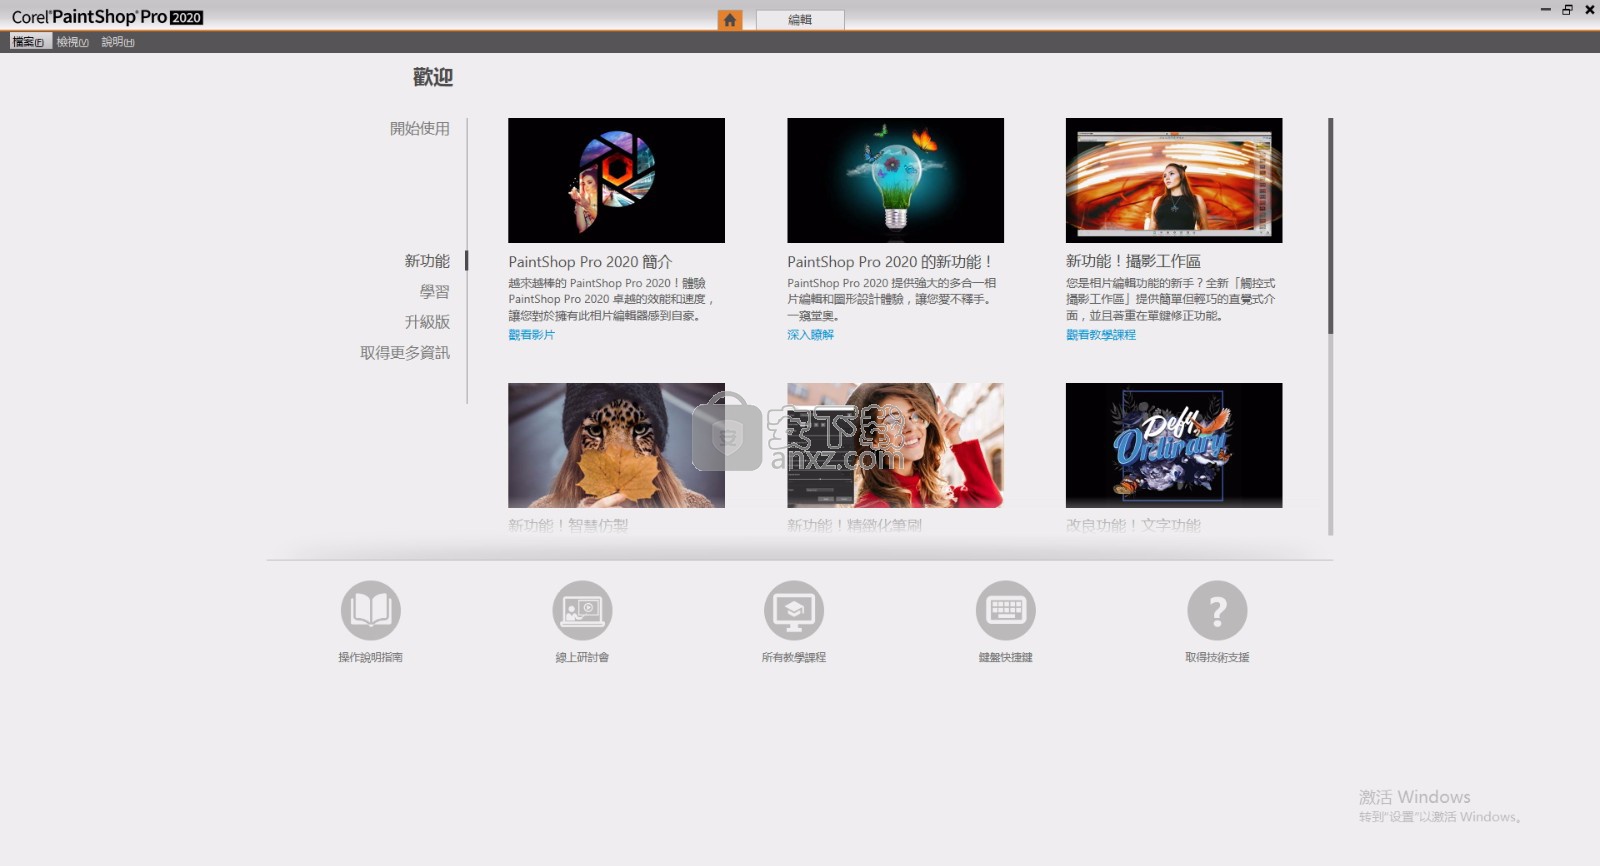Switch to the 編輯 tab
Image resolution: width=1600 pixels, height=866 pixels.
tap(800, 20)
